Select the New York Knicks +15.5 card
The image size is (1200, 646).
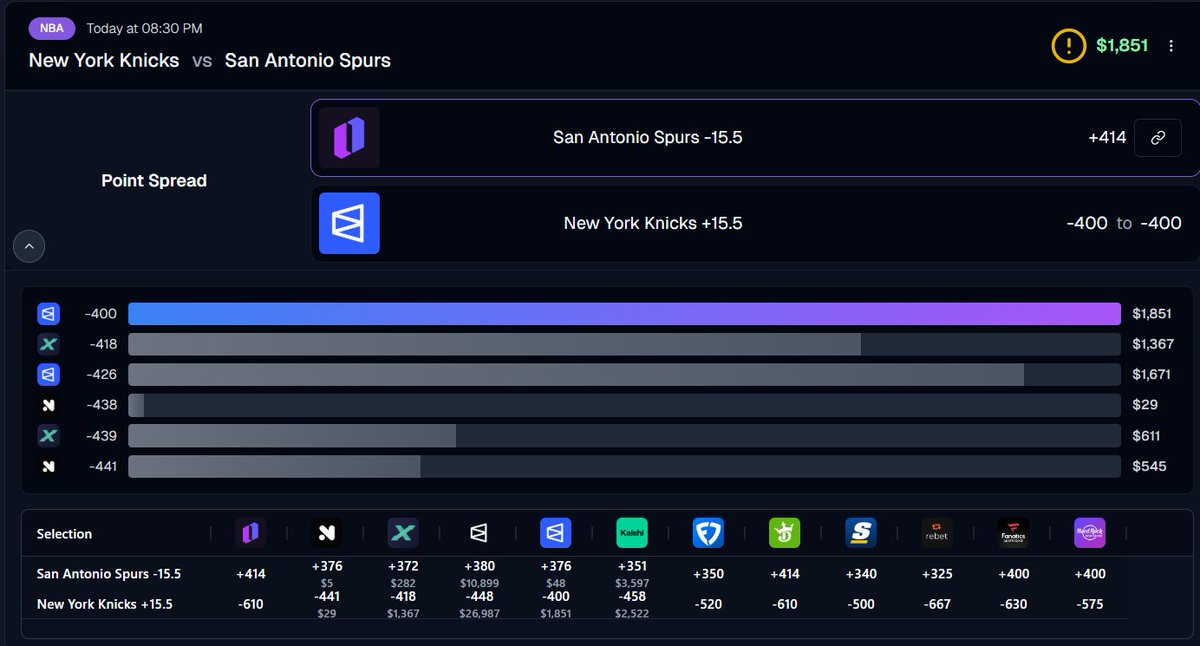754,223
